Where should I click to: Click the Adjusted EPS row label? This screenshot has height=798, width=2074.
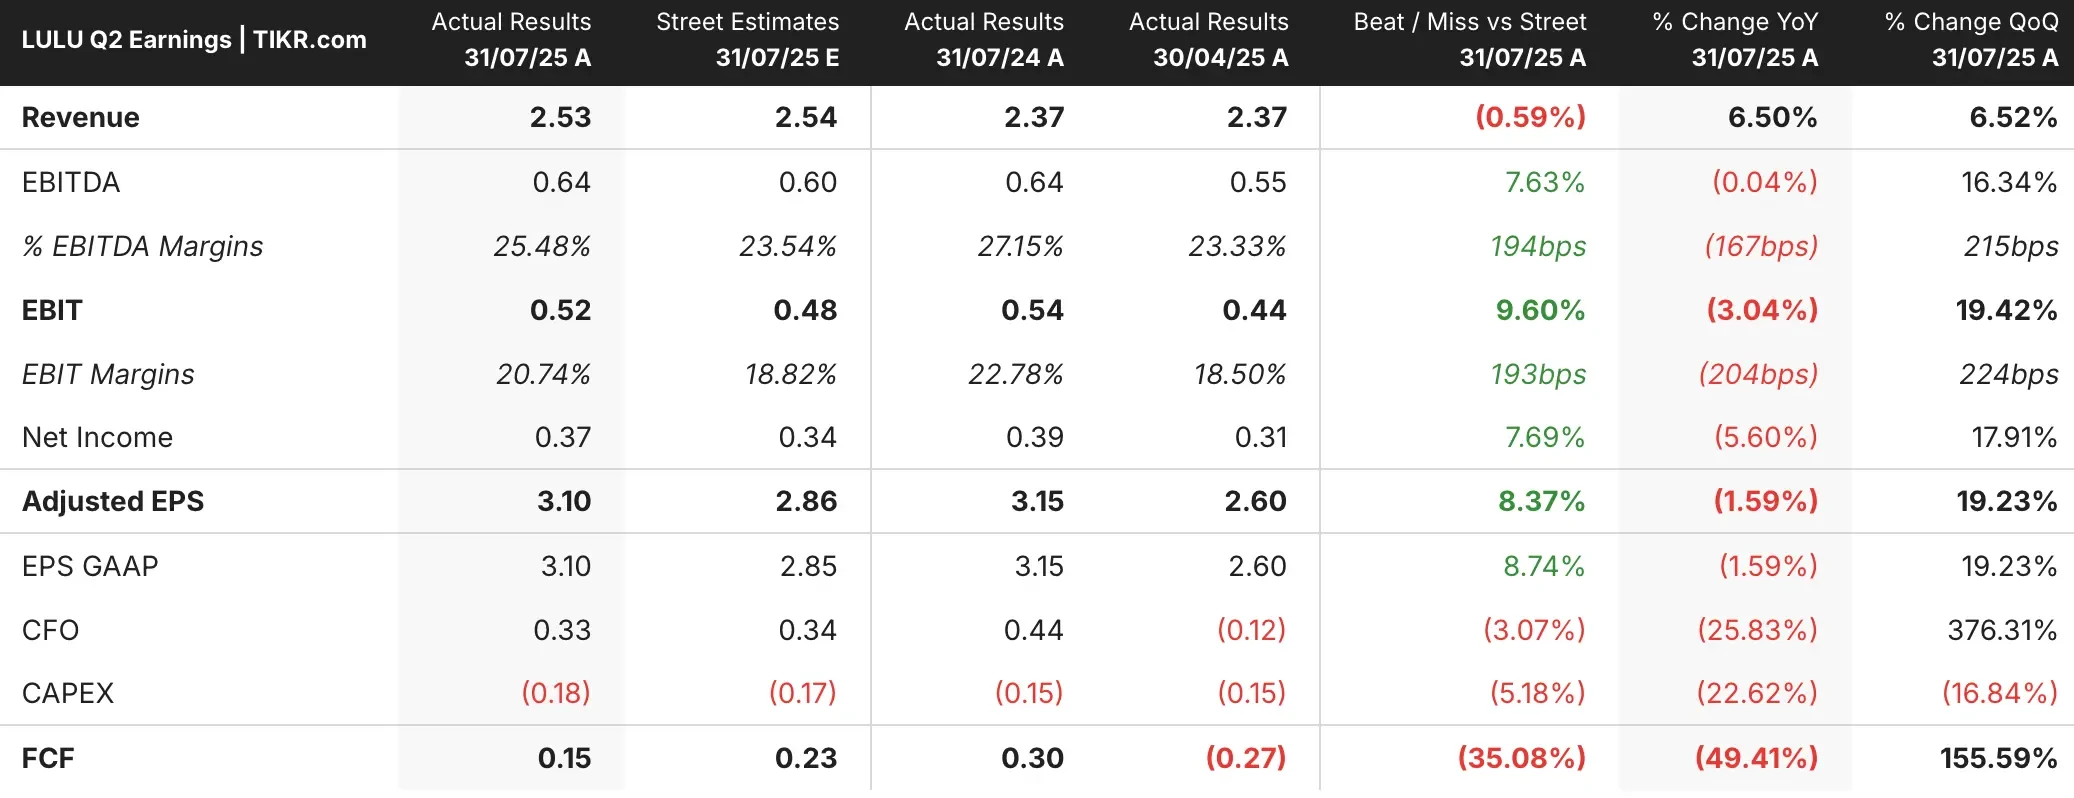pos(113,501)
